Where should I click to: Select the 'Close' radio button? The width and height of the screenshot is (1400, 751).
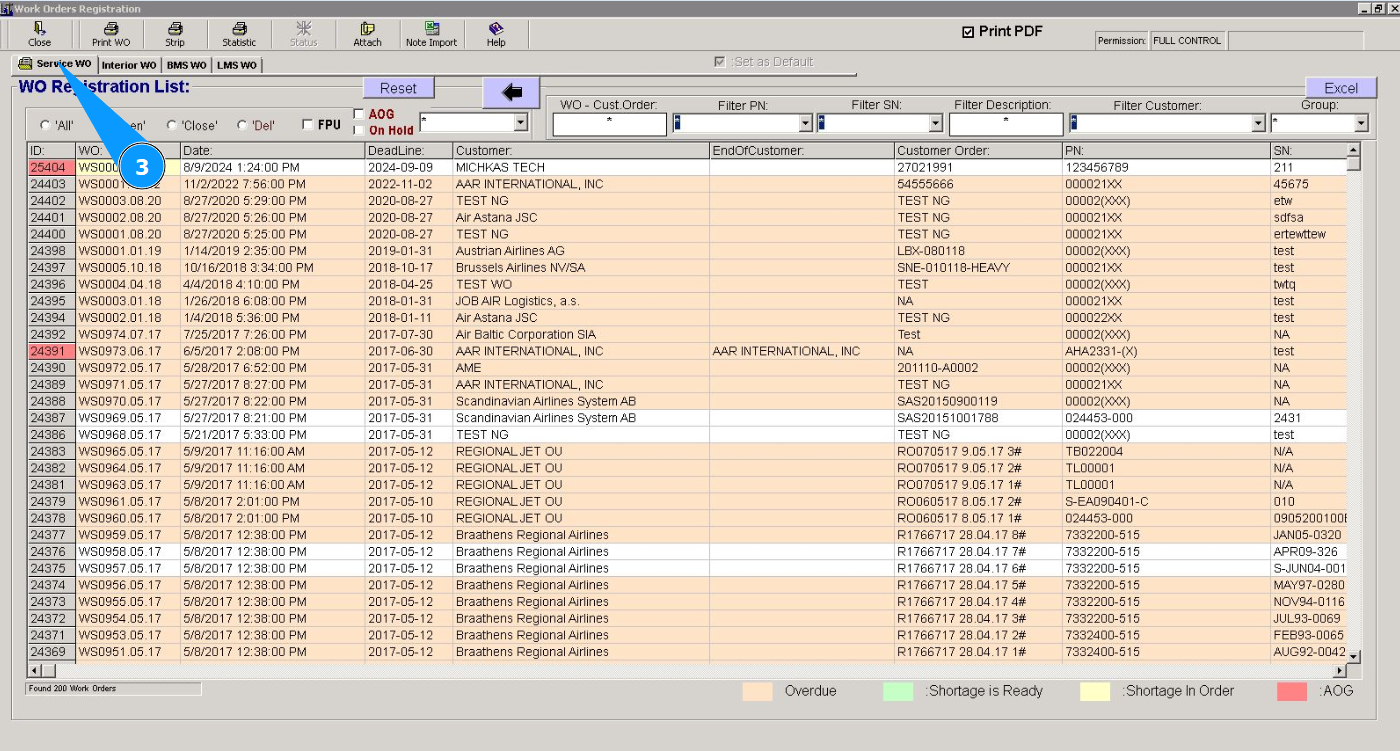coord(172,125)
